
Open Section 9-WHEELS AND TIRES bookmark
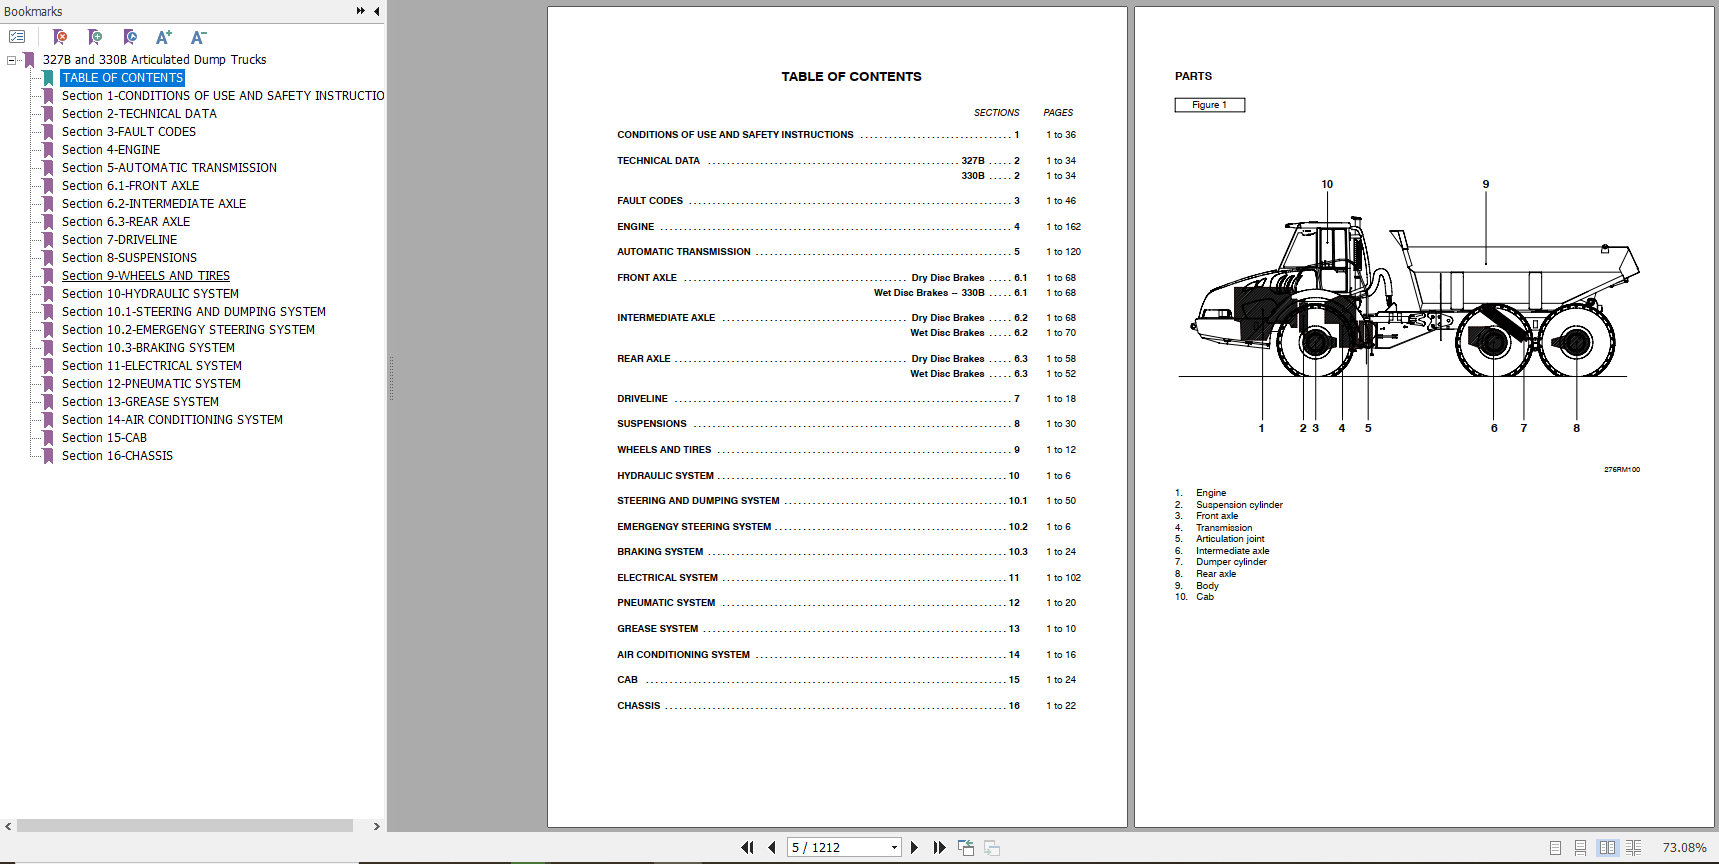pos(146,276)
